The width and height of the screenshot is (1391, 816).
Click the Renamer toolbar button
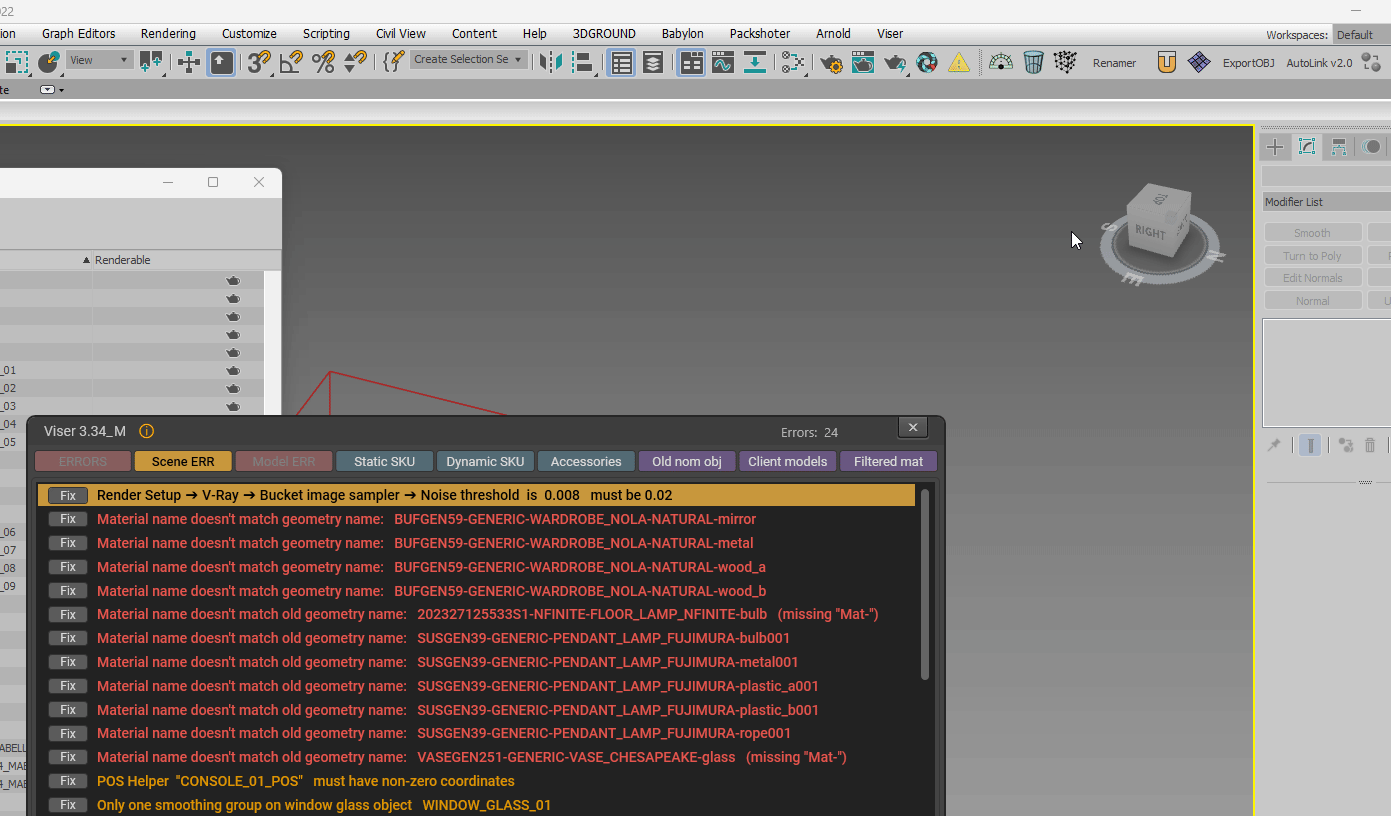tap(1114, 63)
